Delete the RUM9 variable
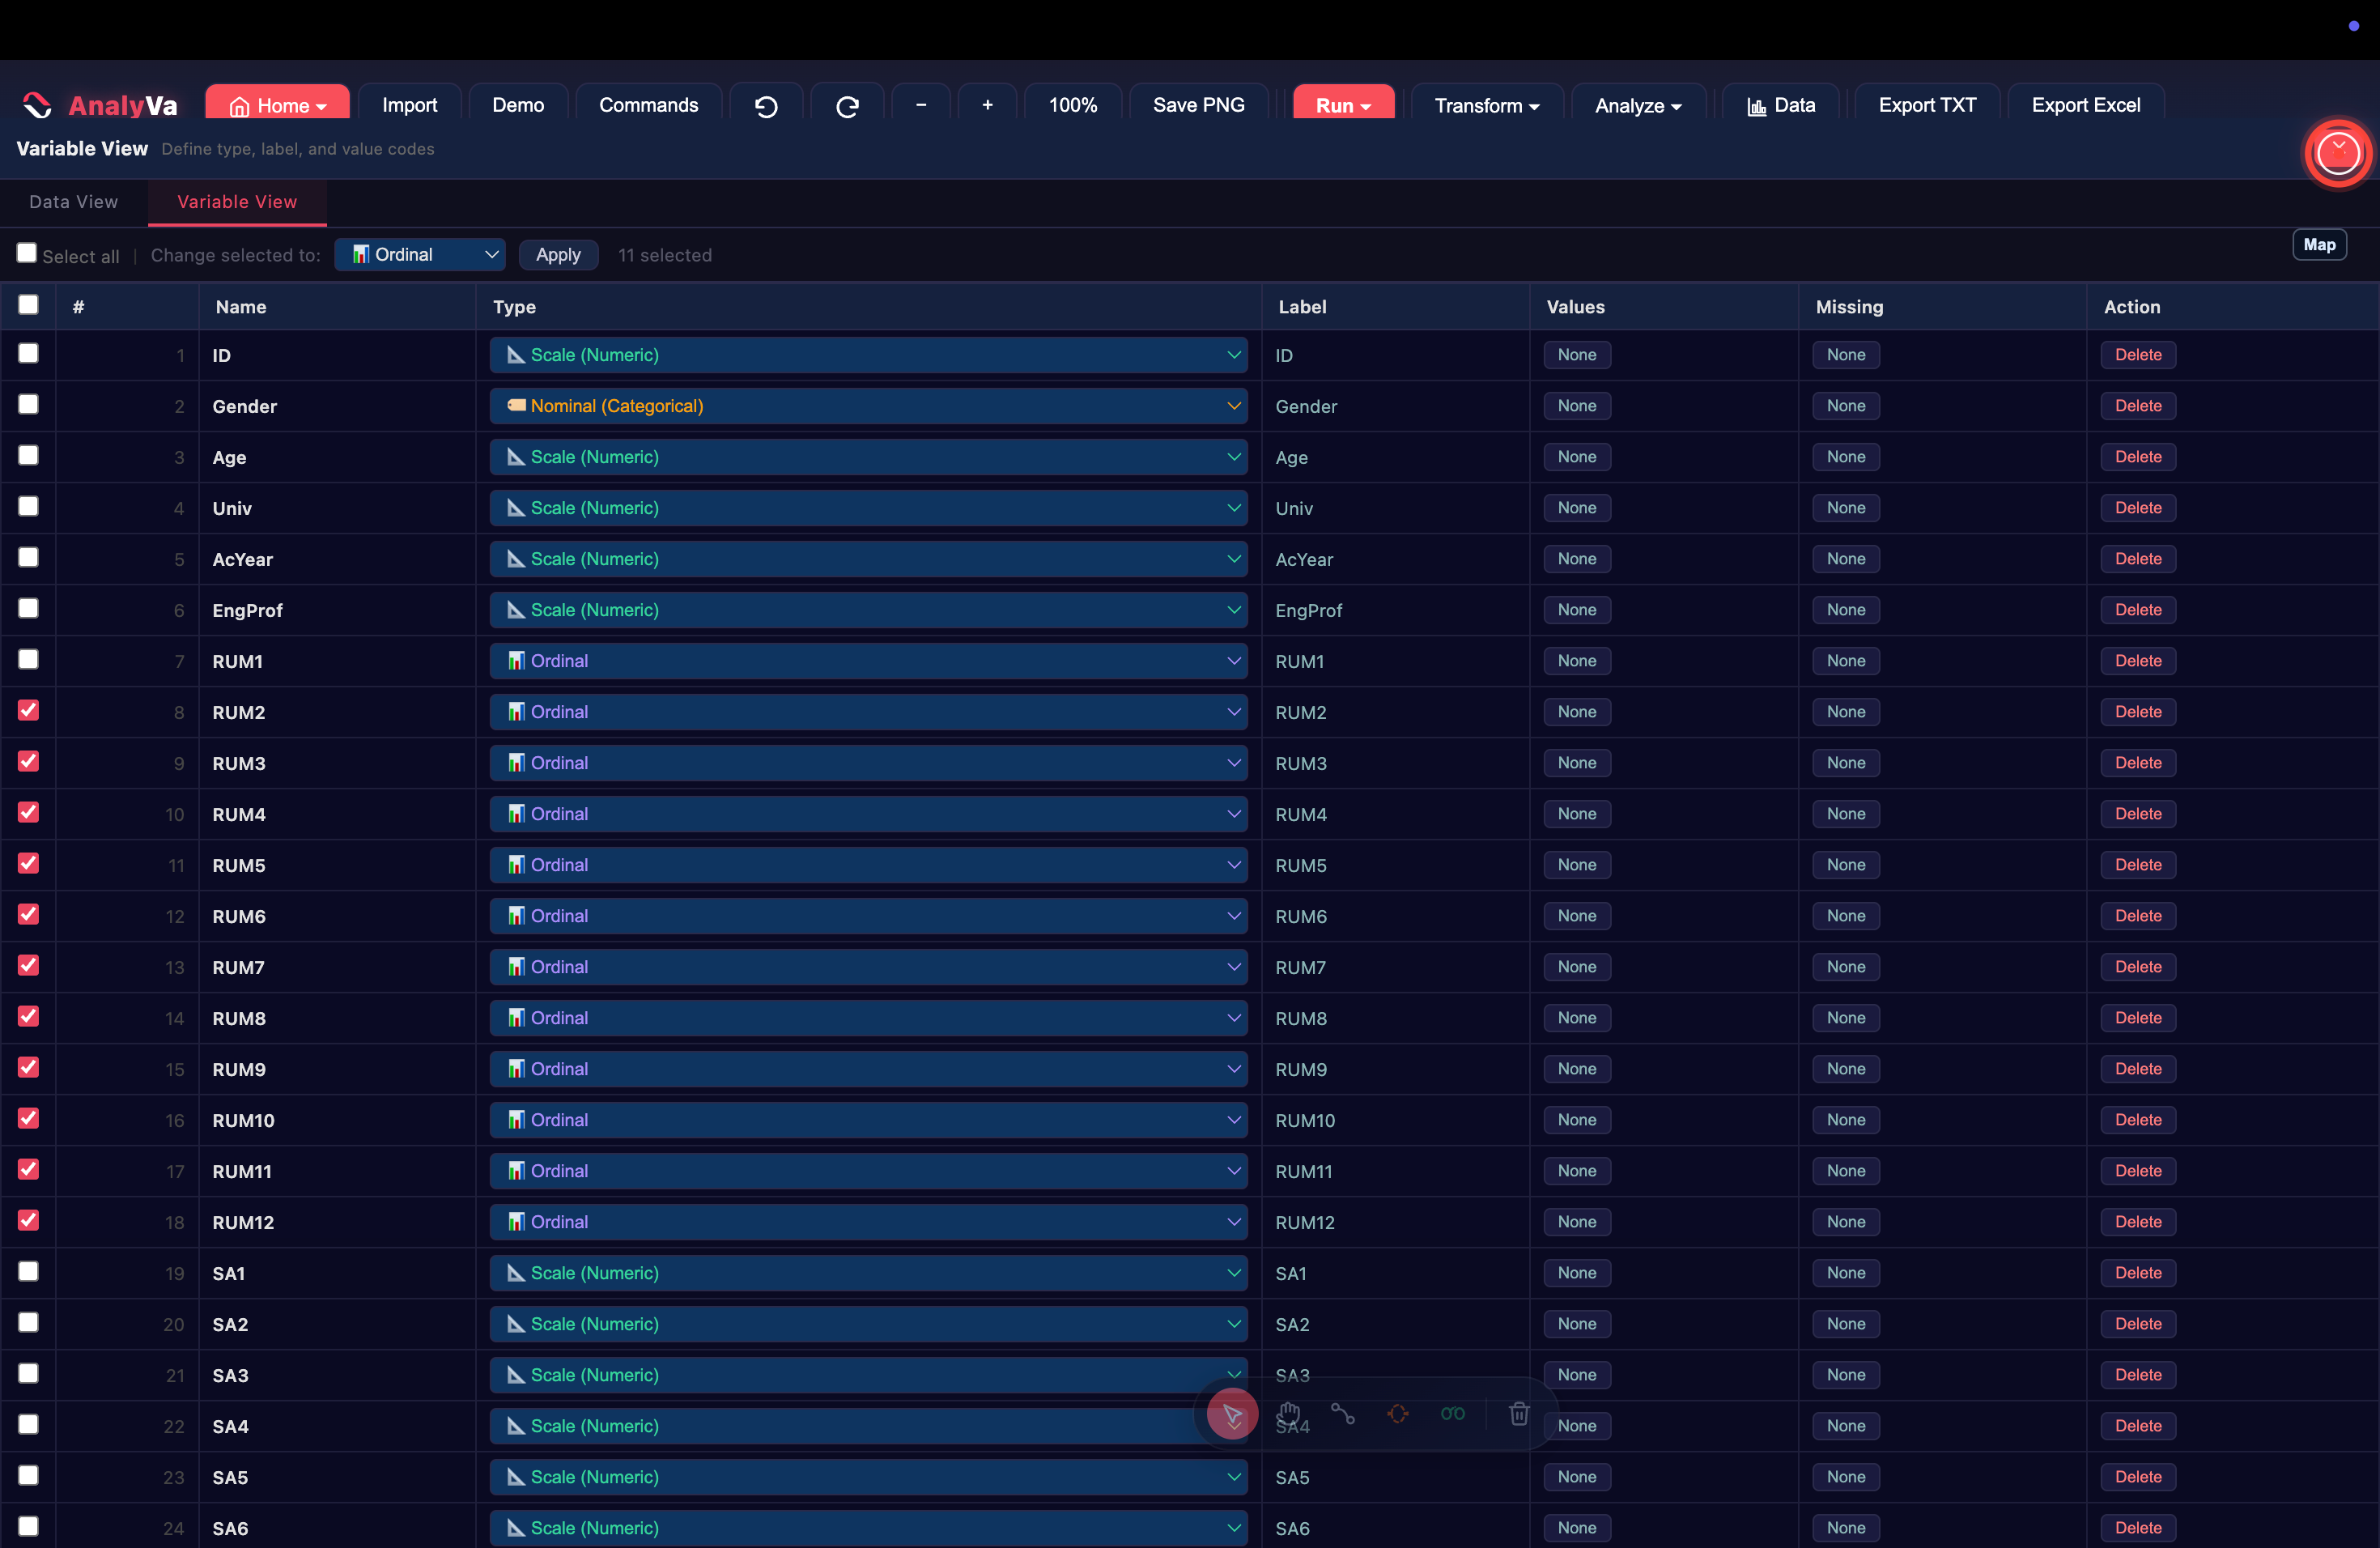 [x=2138, y=1069]
